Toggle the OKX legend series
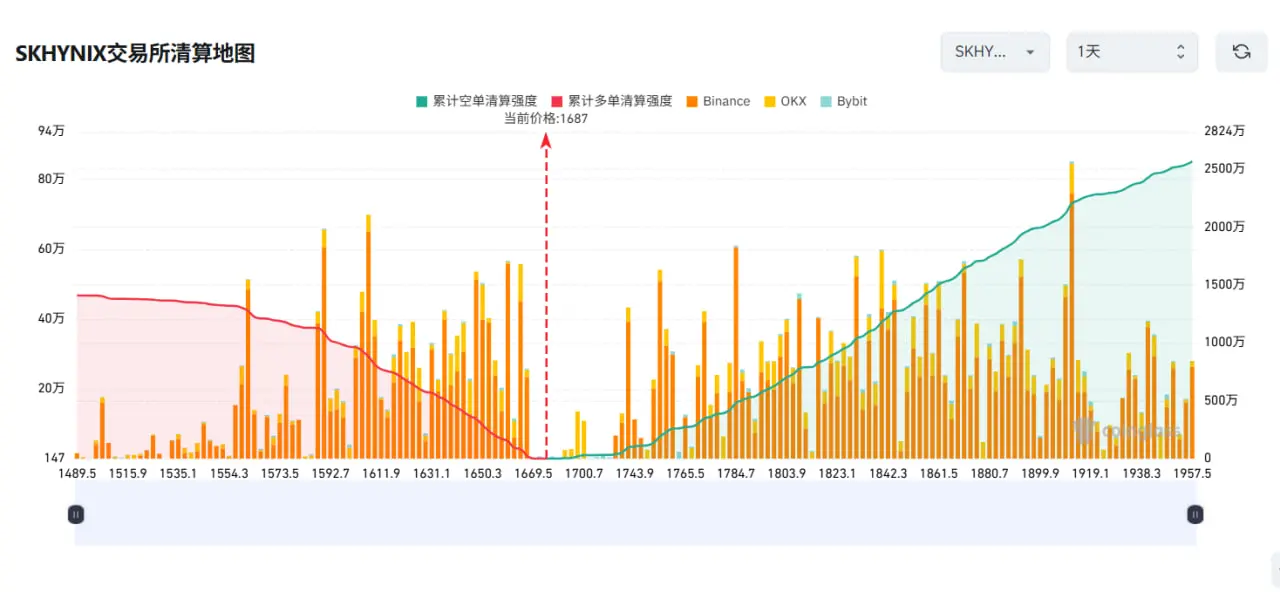 (784, 101)
